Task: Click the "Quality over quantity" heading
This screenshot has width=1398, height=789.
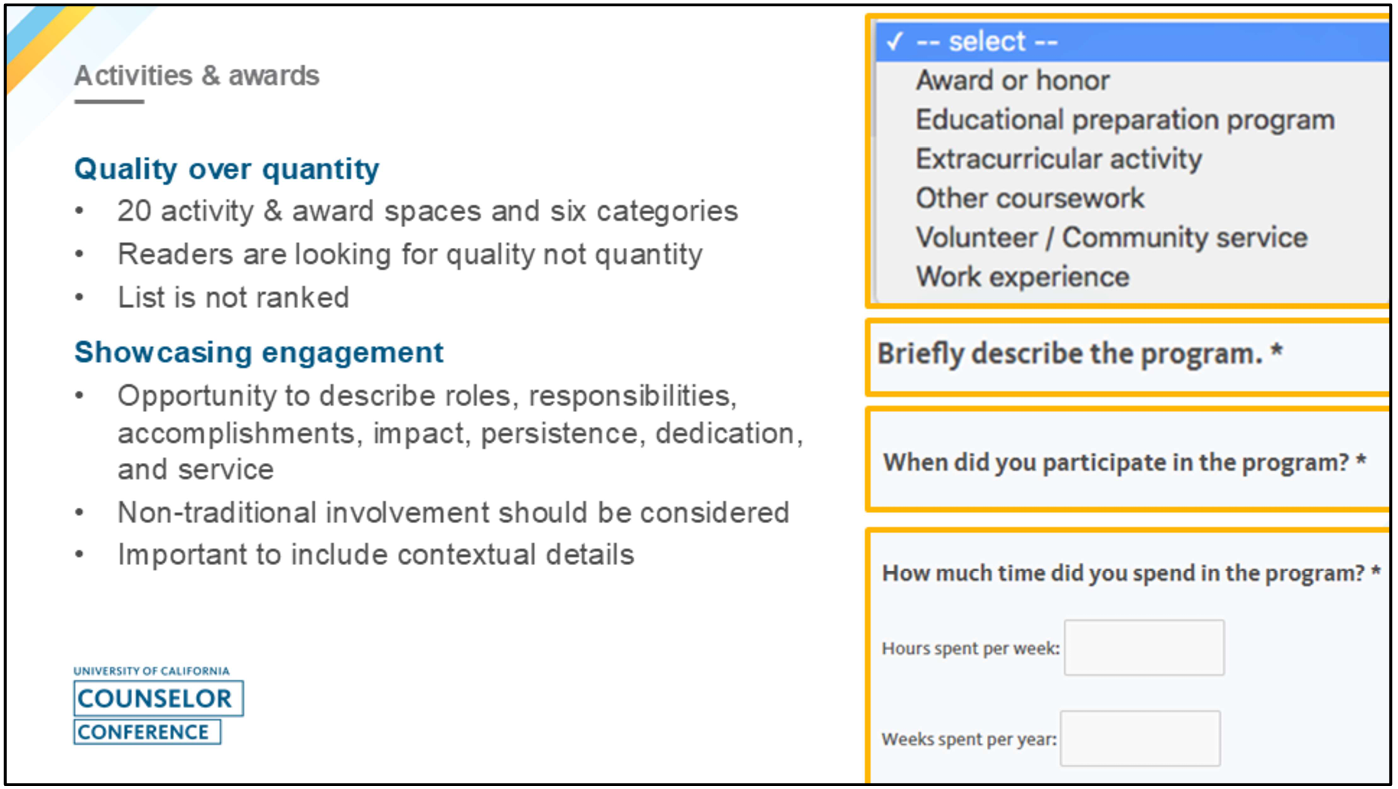Action: [226, 169]
